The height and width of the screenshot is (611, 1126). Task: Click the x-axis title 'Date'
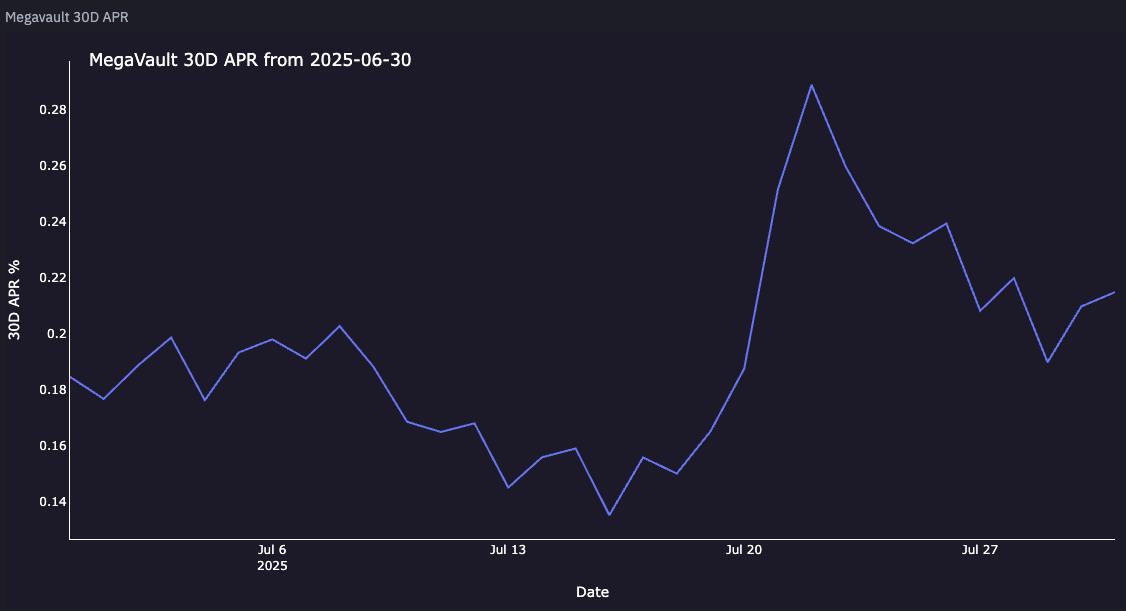point(592,592)
